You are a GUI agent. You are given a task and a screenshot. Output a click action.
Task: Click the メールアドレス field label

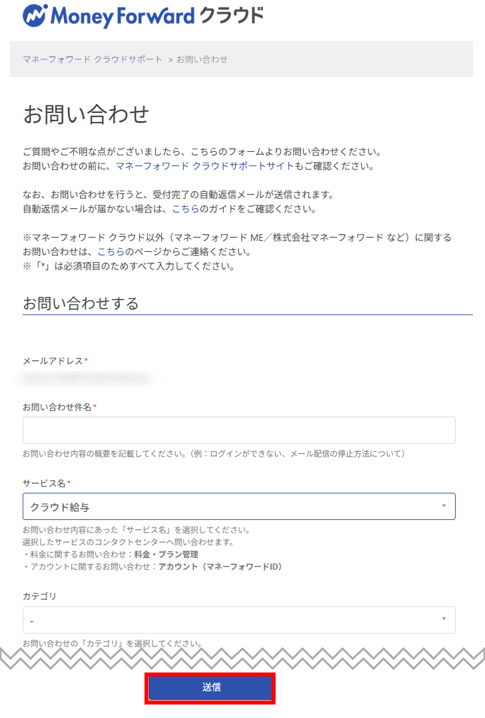53,361
